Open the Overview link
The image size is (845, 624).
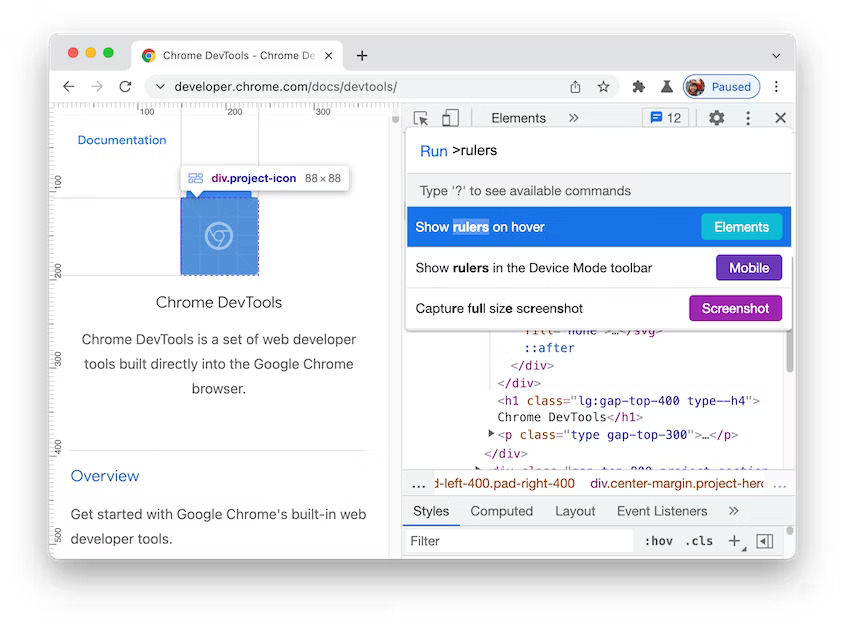coord(105,476)
